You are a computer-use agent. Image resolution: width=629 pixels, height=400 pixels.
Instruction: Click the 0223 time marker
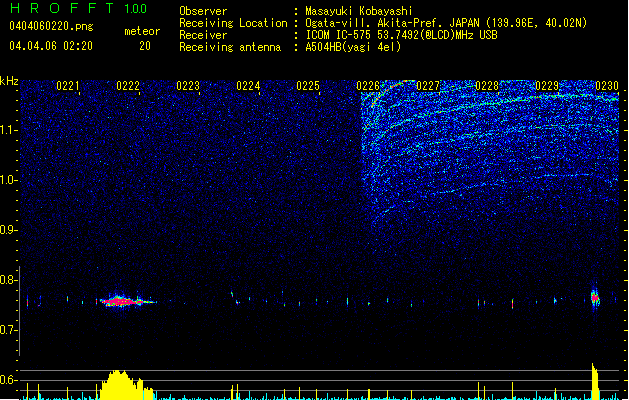point(188,86)
